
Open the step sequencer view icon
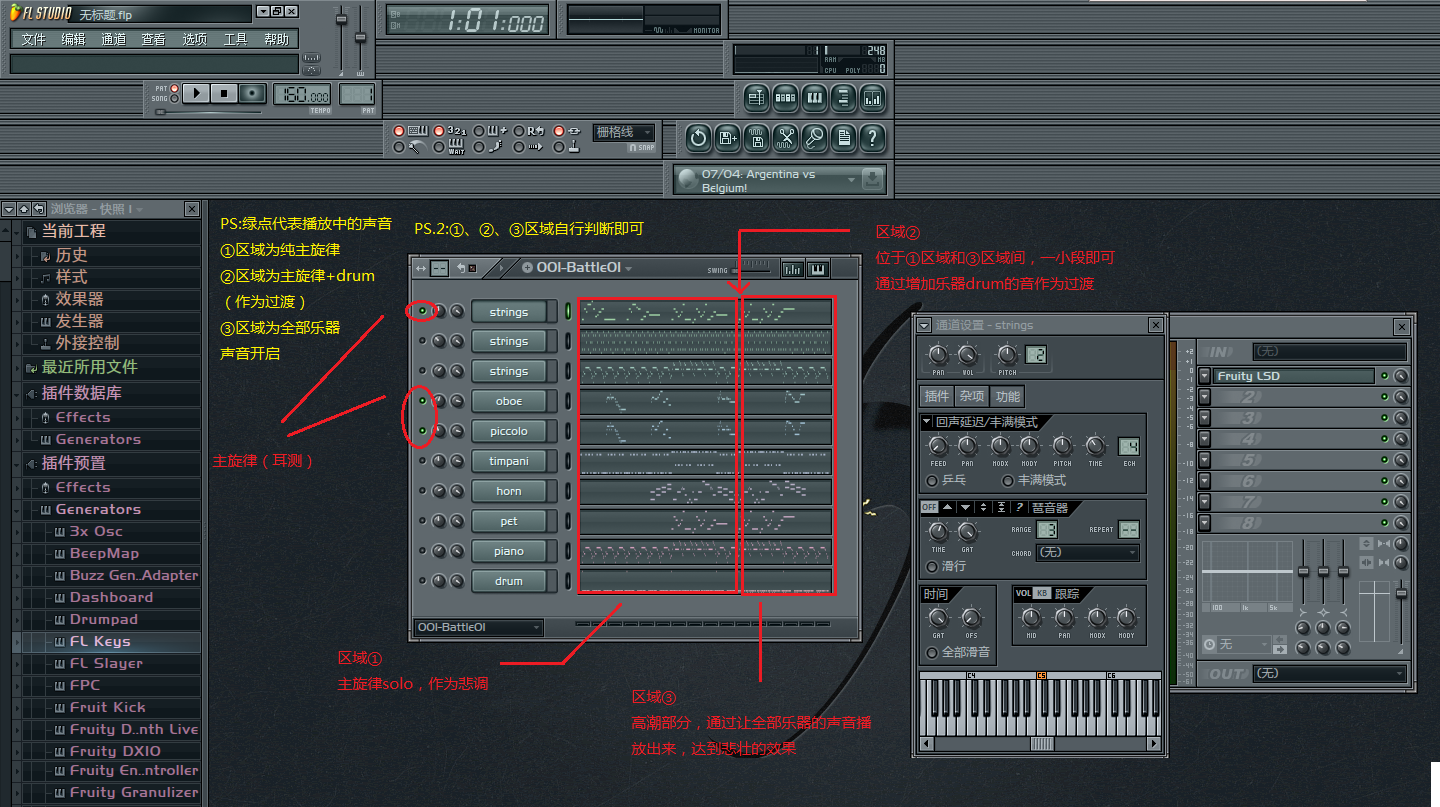tap(785, 98)
